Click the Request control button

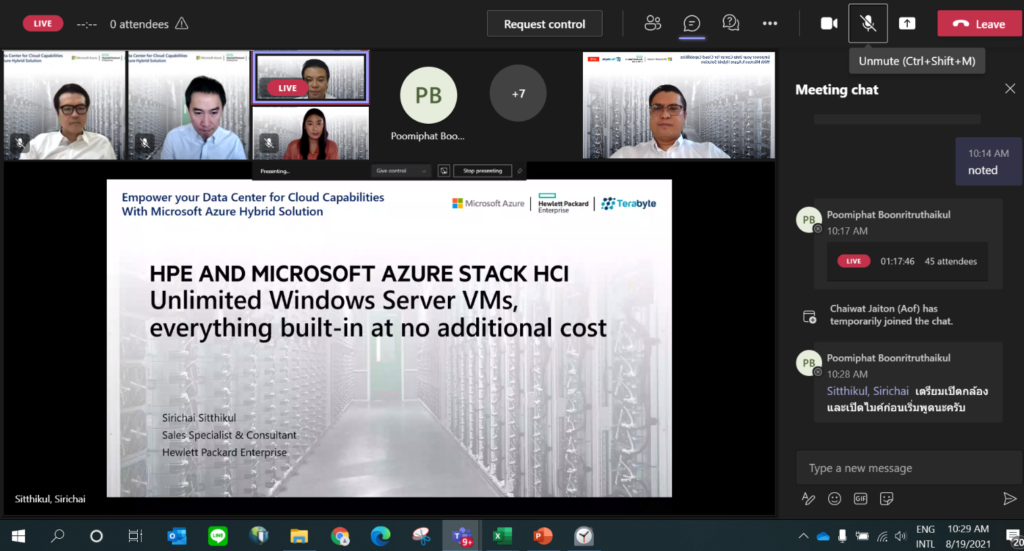pyautogui.click(x=544, y=24)
